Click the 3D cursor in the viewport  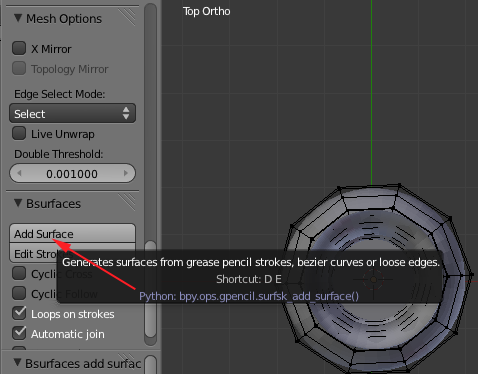[373, 279]
